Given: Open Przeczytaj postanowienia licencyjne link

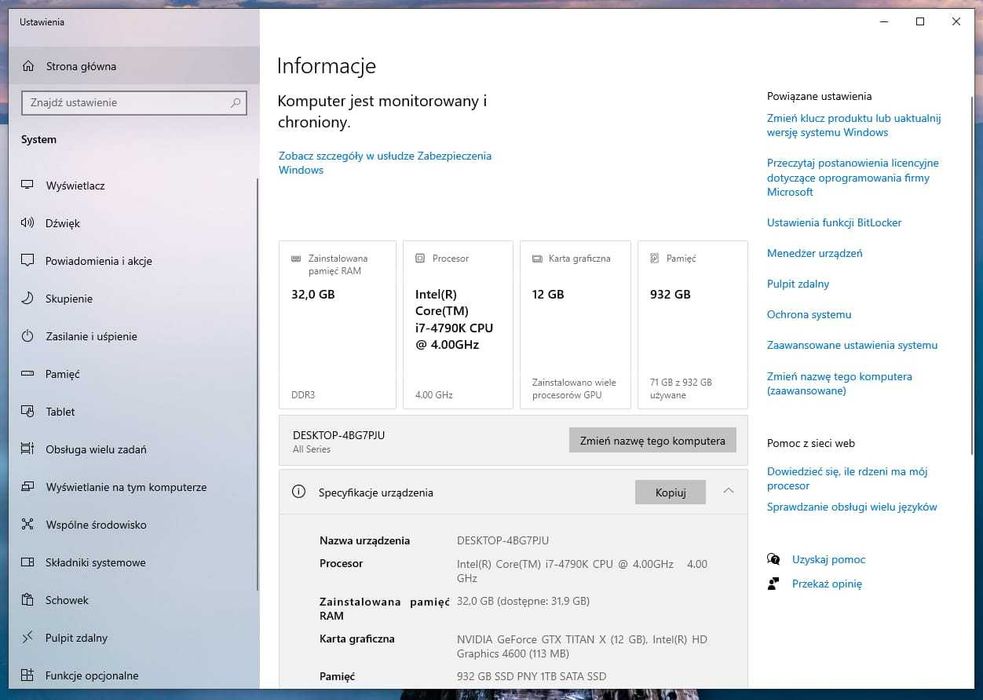Looking at the screenshot, I should point(853,177).
